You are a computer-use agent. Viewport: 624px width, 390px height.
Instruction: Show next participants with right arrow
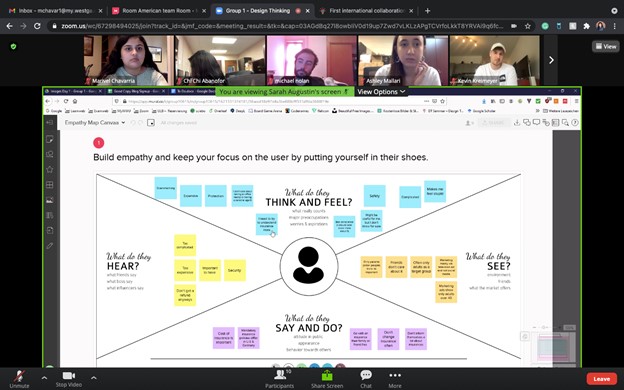pos(551,60)
